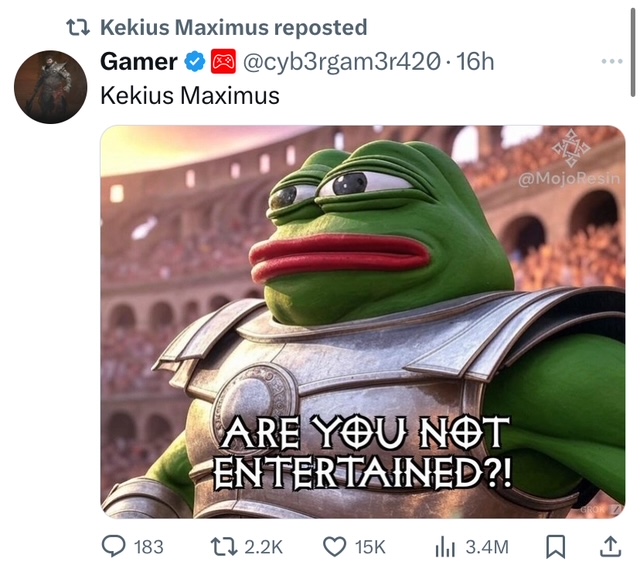Viewport: 640px width, 572px height.
Task: Click Kekius Maximus reposted label
Action: 234,28
